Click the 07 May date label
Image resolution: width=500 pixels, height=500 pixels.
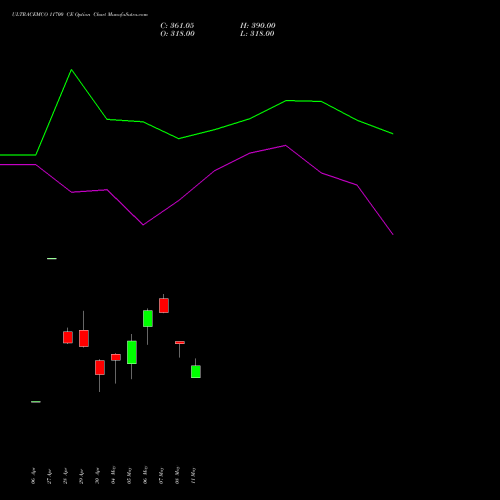(x=161, y=475)
